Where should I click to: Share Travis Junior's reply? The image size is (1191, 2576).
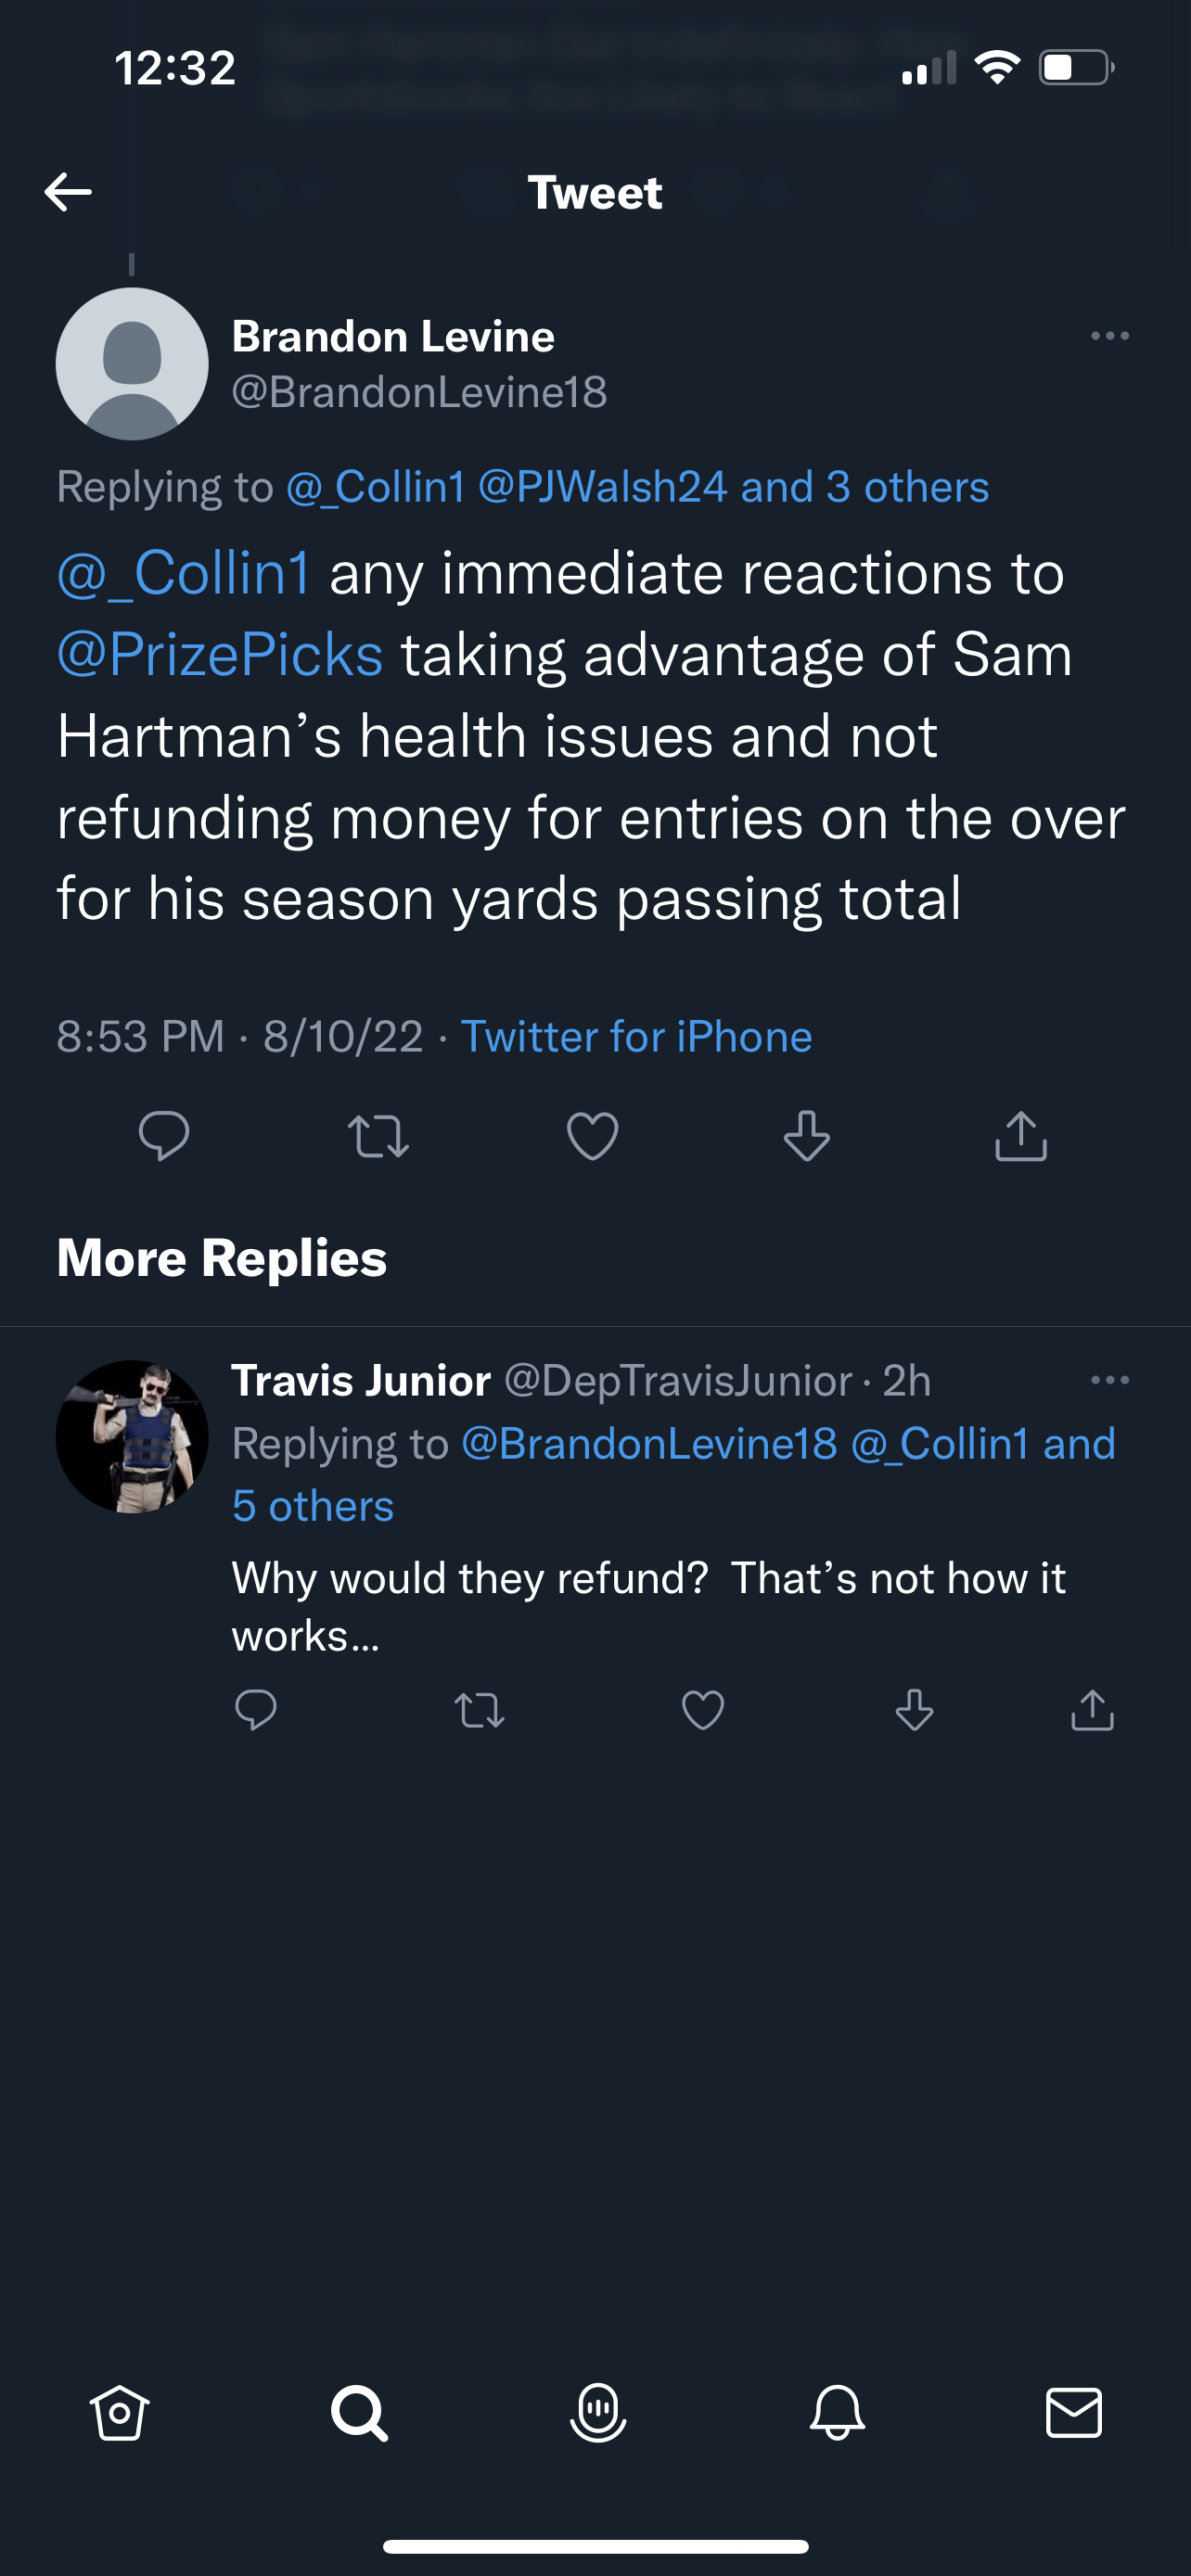(1092, 1710)
